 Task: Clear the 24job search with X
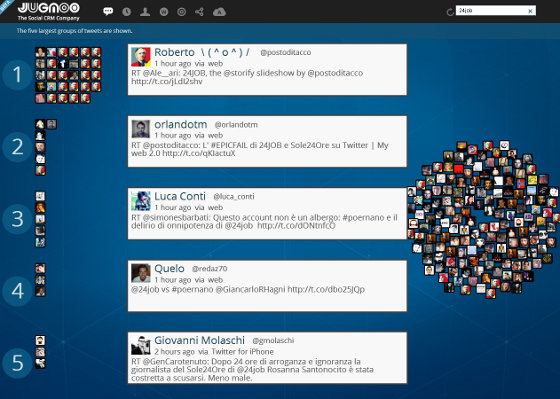[x=530, y=11]
